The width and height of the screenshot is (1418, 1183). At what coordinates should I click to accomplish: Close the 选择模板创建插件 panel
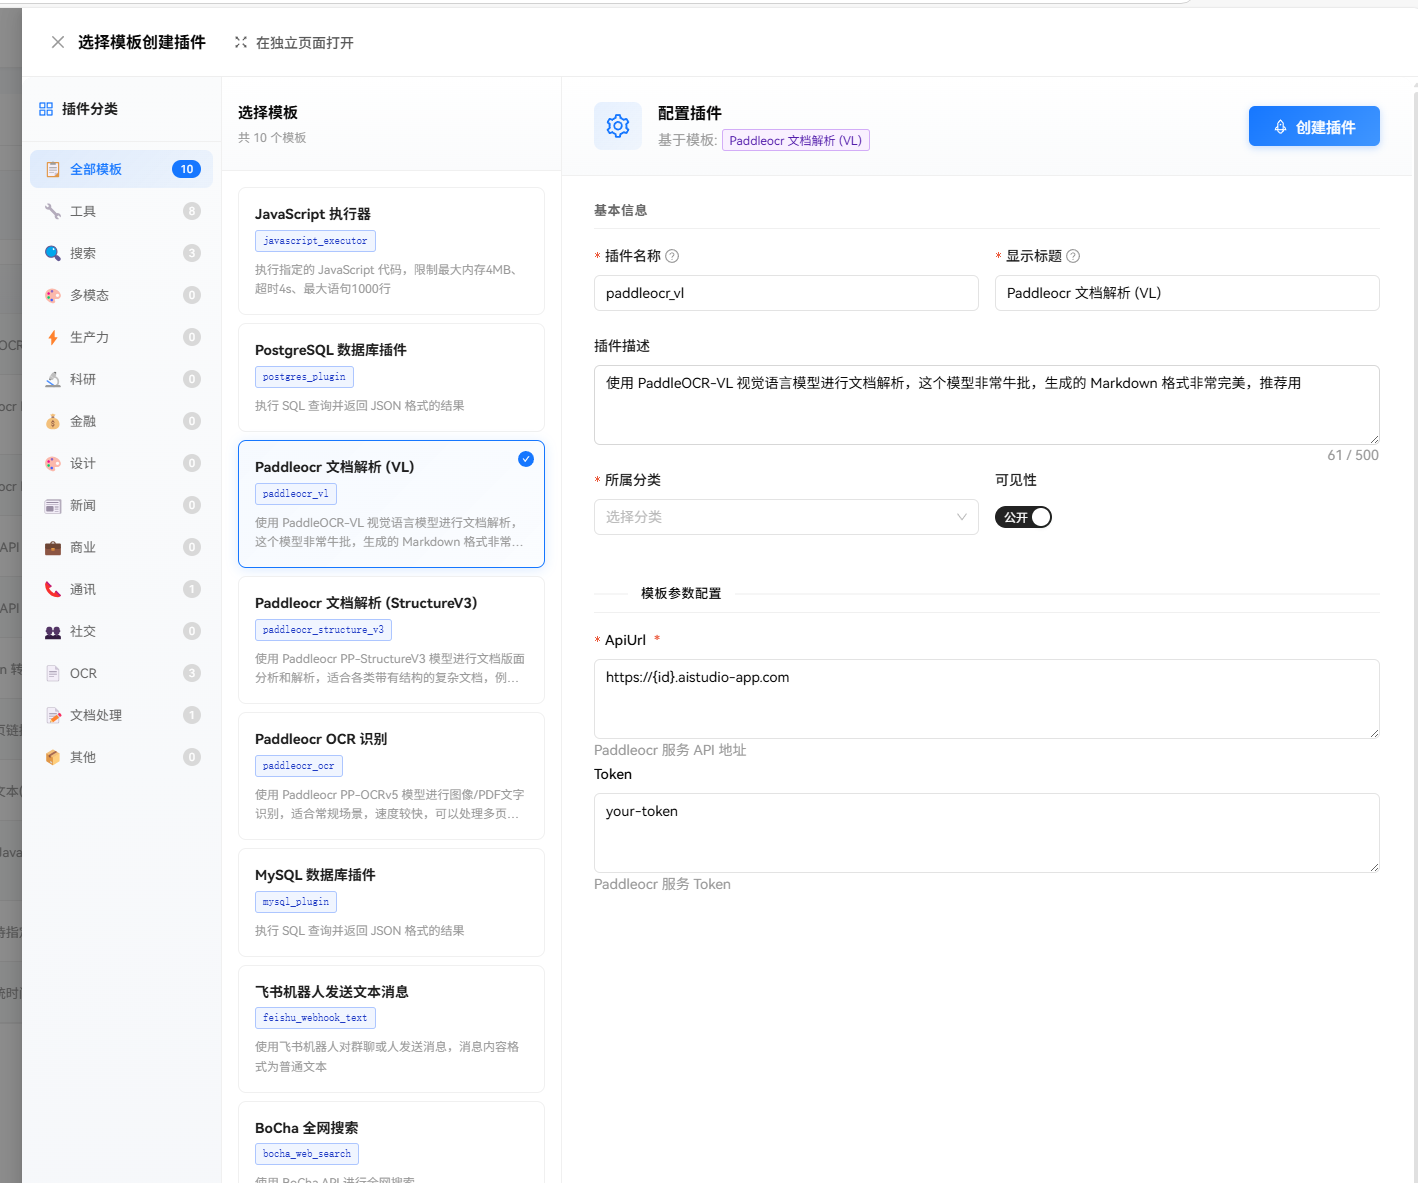(x=58, y=42)
